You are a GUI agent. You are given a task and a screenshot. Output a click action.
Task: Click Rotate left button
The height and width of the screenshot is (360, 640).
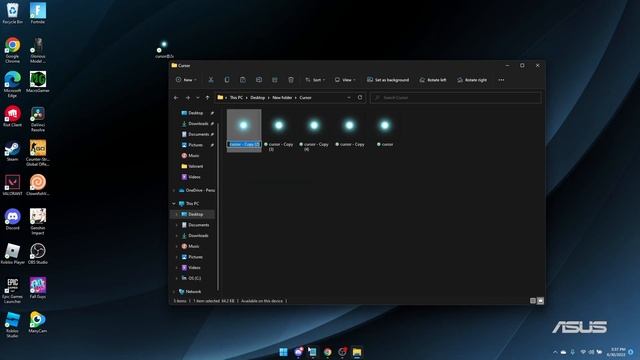click(x=433, y=80)
